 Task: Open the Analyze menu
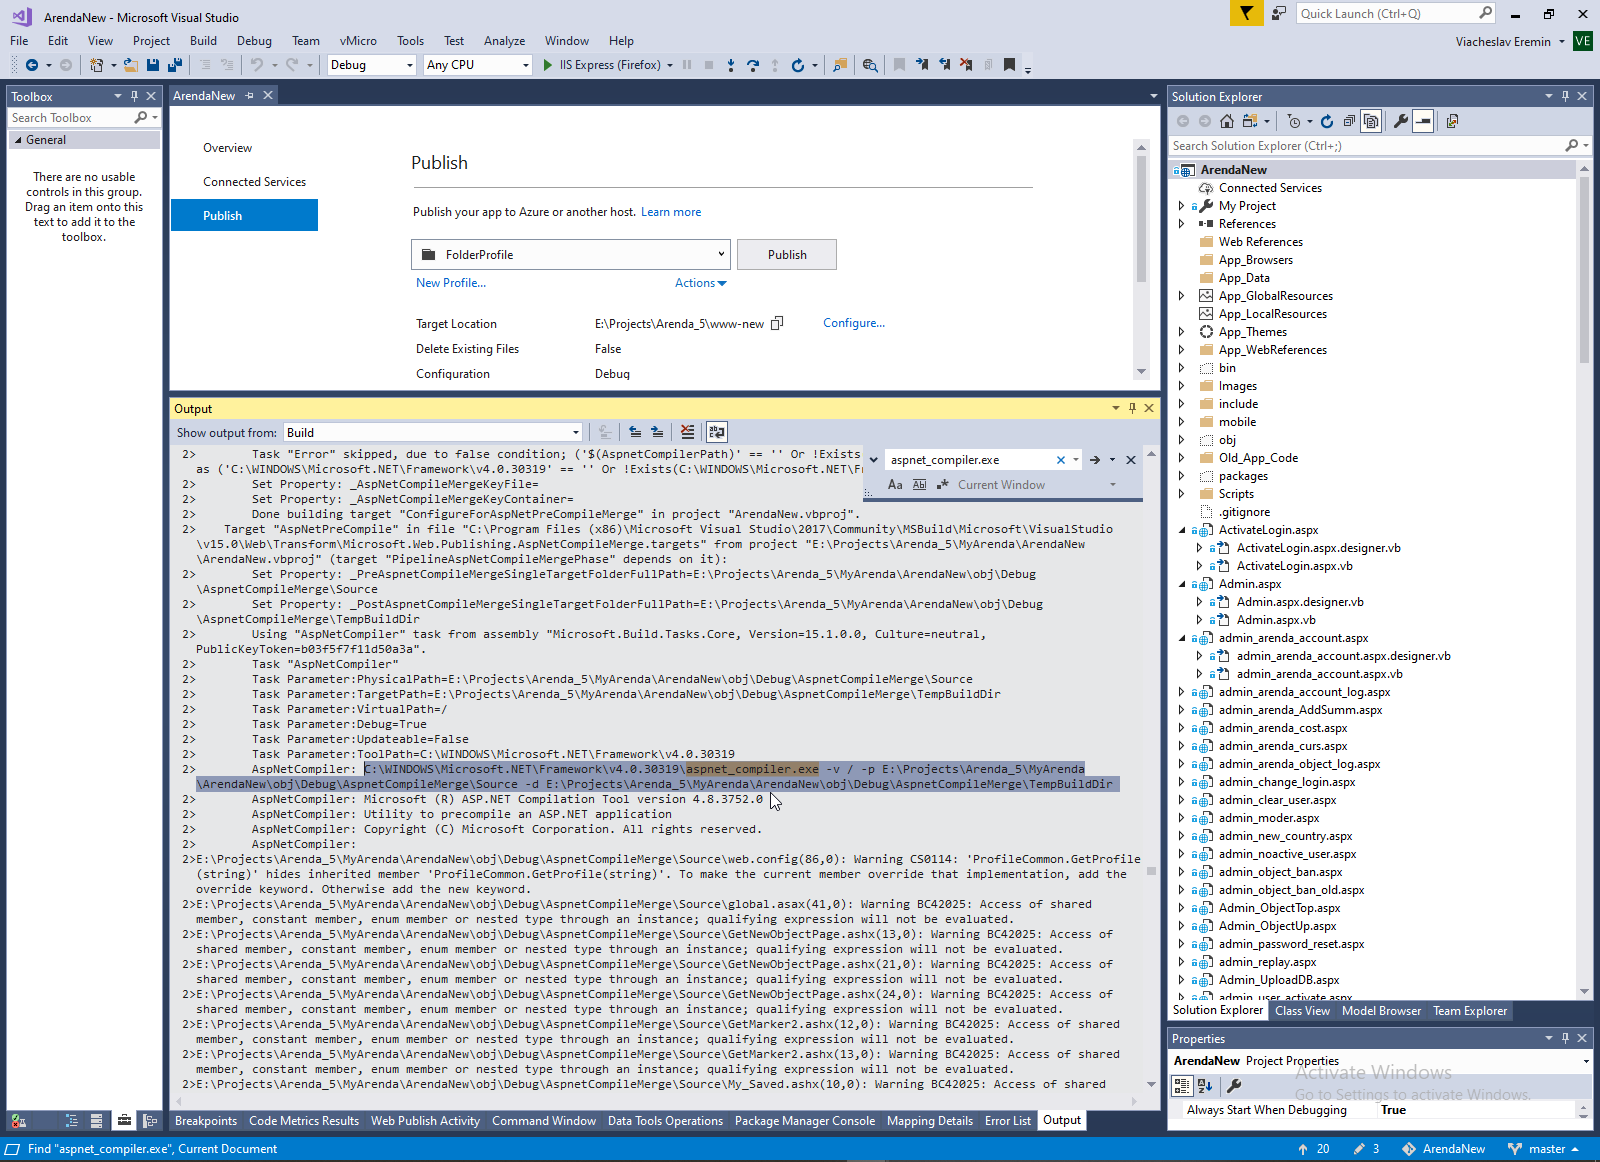504,41
